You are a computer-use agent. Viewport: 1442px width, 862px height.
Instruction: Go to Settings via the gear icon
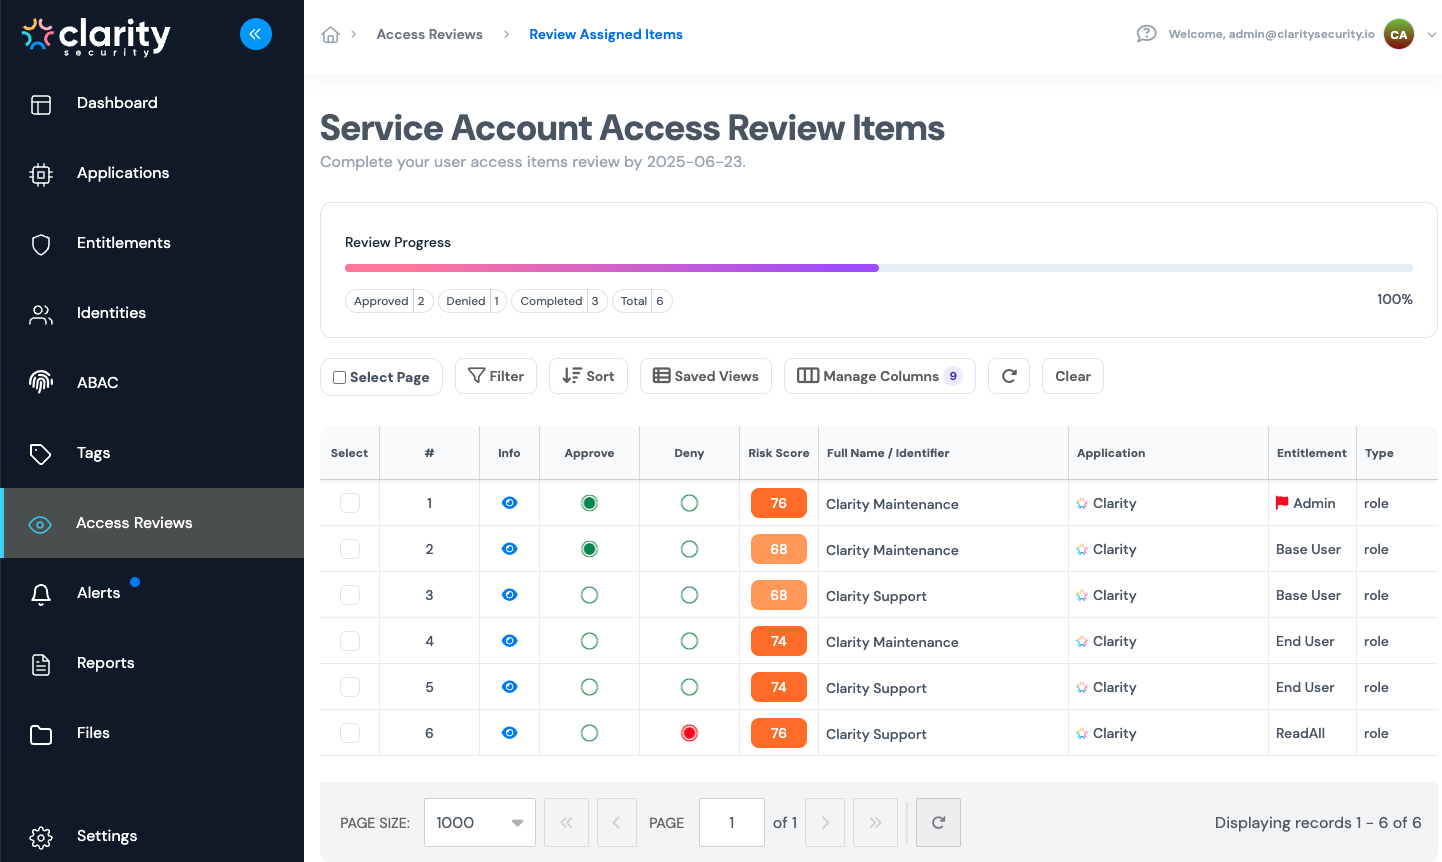pyautogui.click(x=41, y=837)
